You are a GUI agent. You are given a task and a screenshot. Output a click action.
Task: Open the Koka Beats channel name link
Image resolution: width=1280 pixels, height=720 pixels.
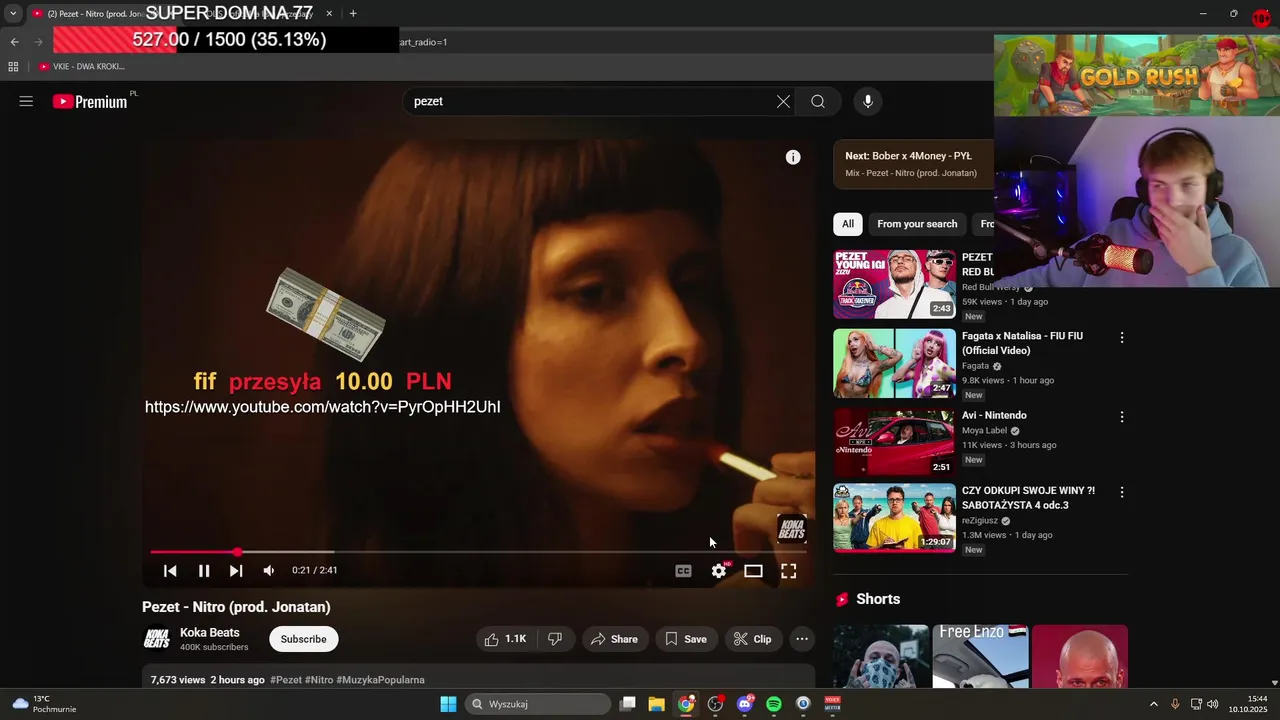[x=209, y=632]
